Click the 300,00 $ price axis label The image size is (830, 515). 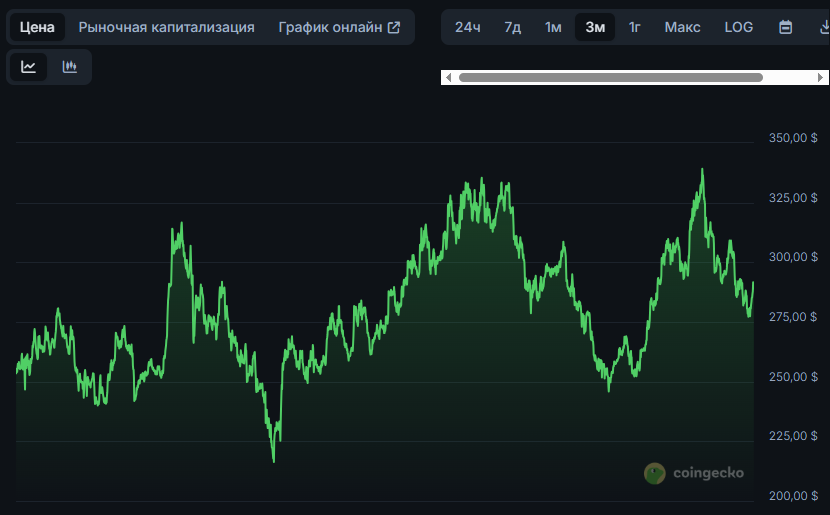[x=792, y=257]
